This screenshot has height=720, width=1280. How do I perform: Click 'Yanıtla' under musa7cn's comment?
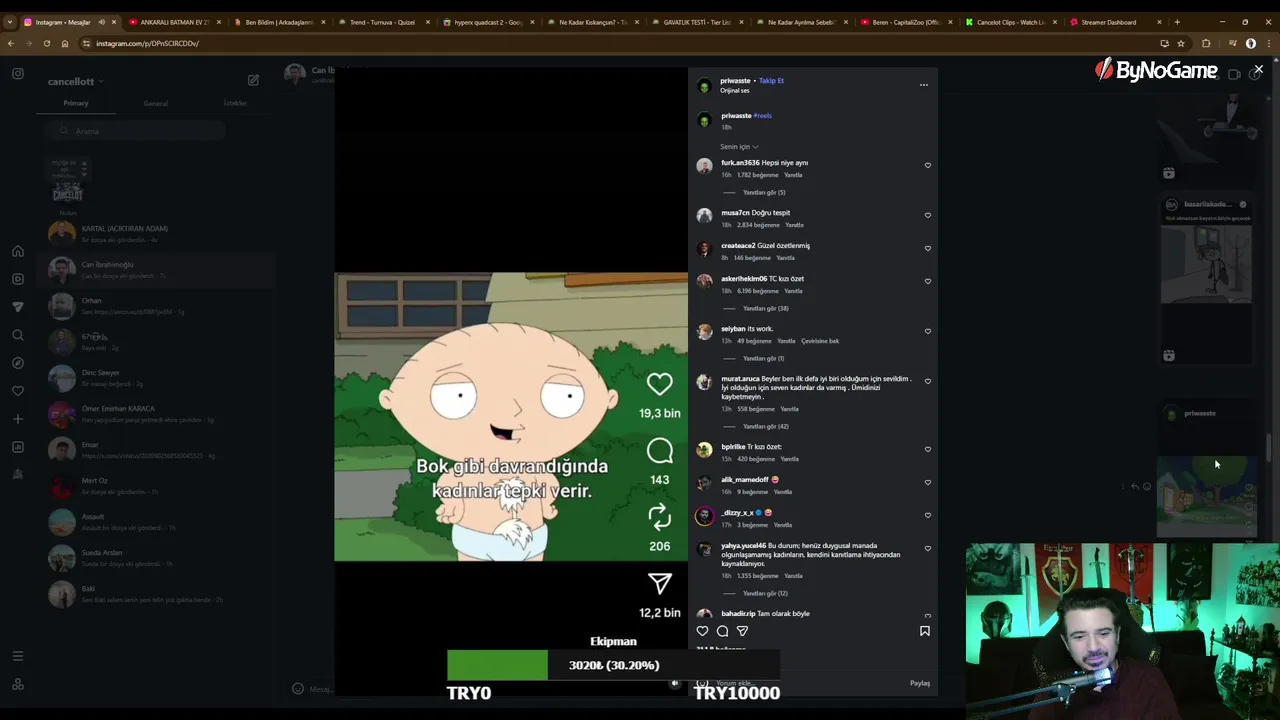pyautogui.click(x=794, y=225)
